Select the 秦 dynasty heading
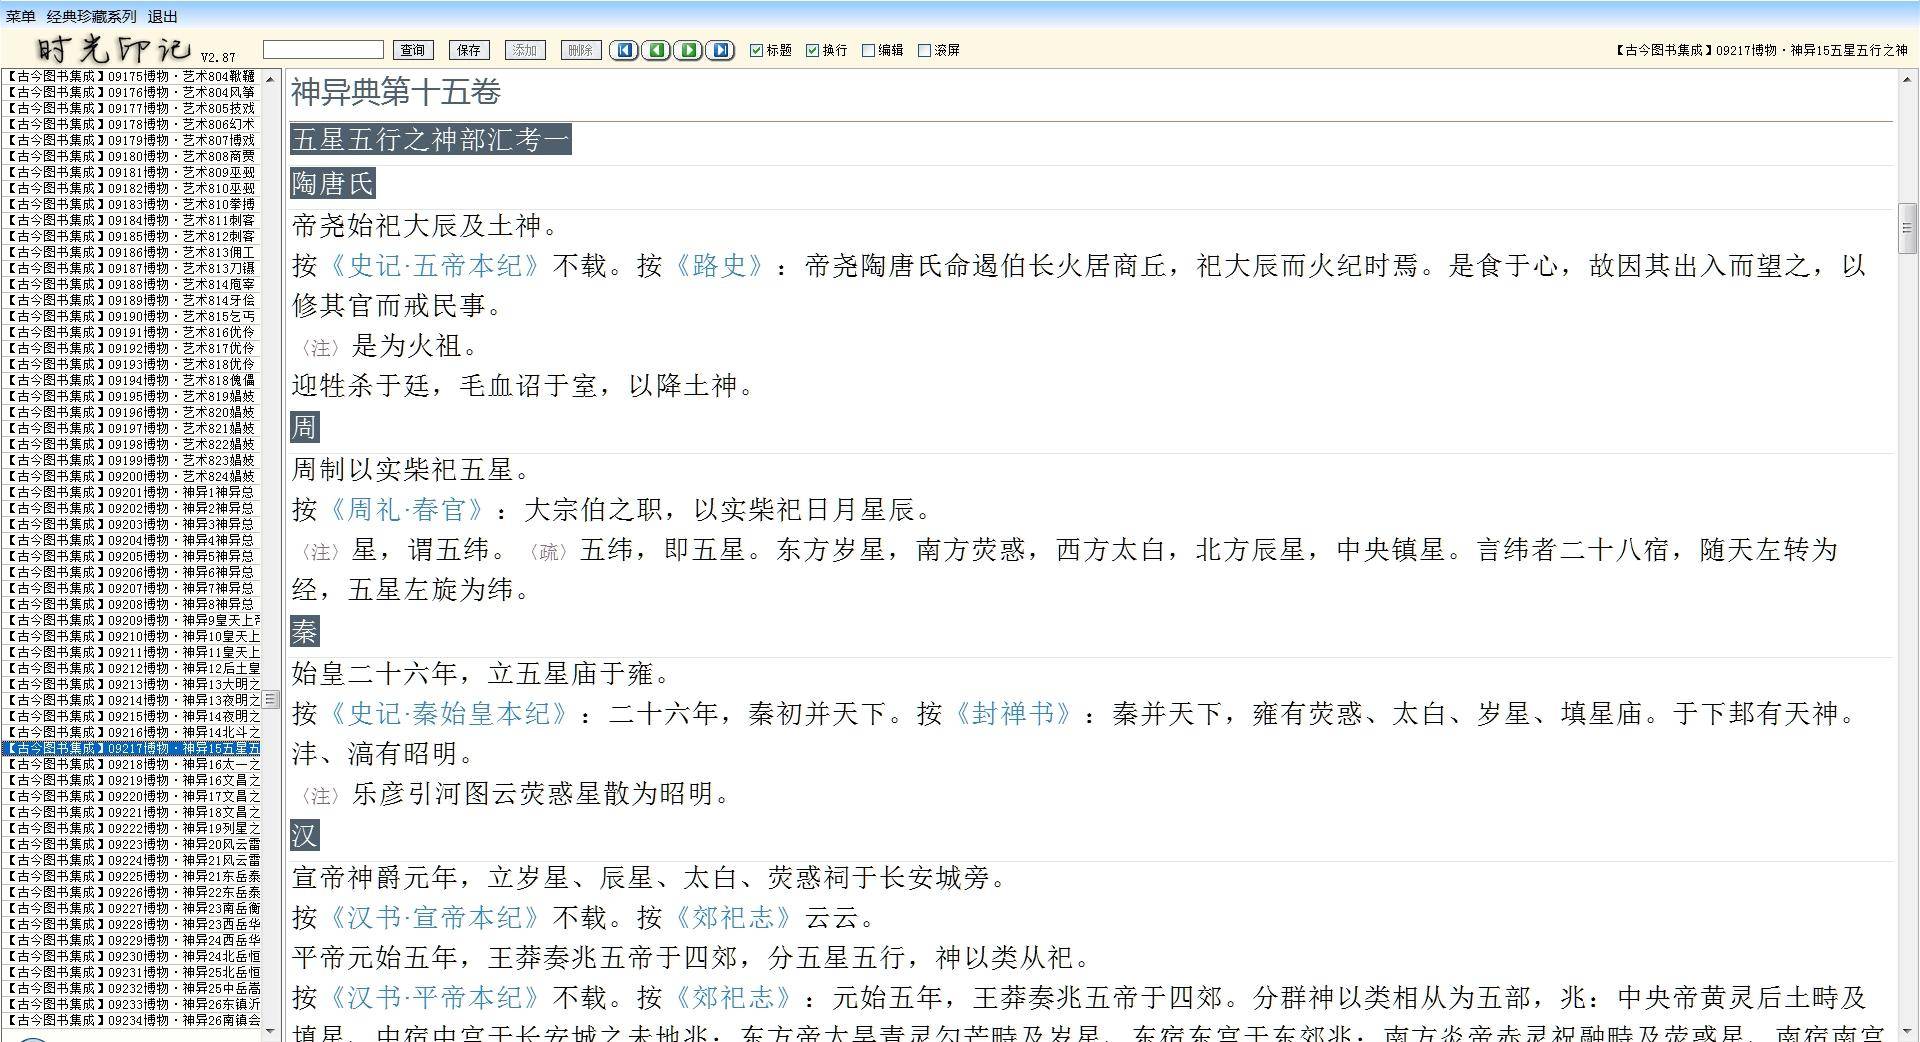The height and width of the screenshot is (1042, 1920). 305,631
